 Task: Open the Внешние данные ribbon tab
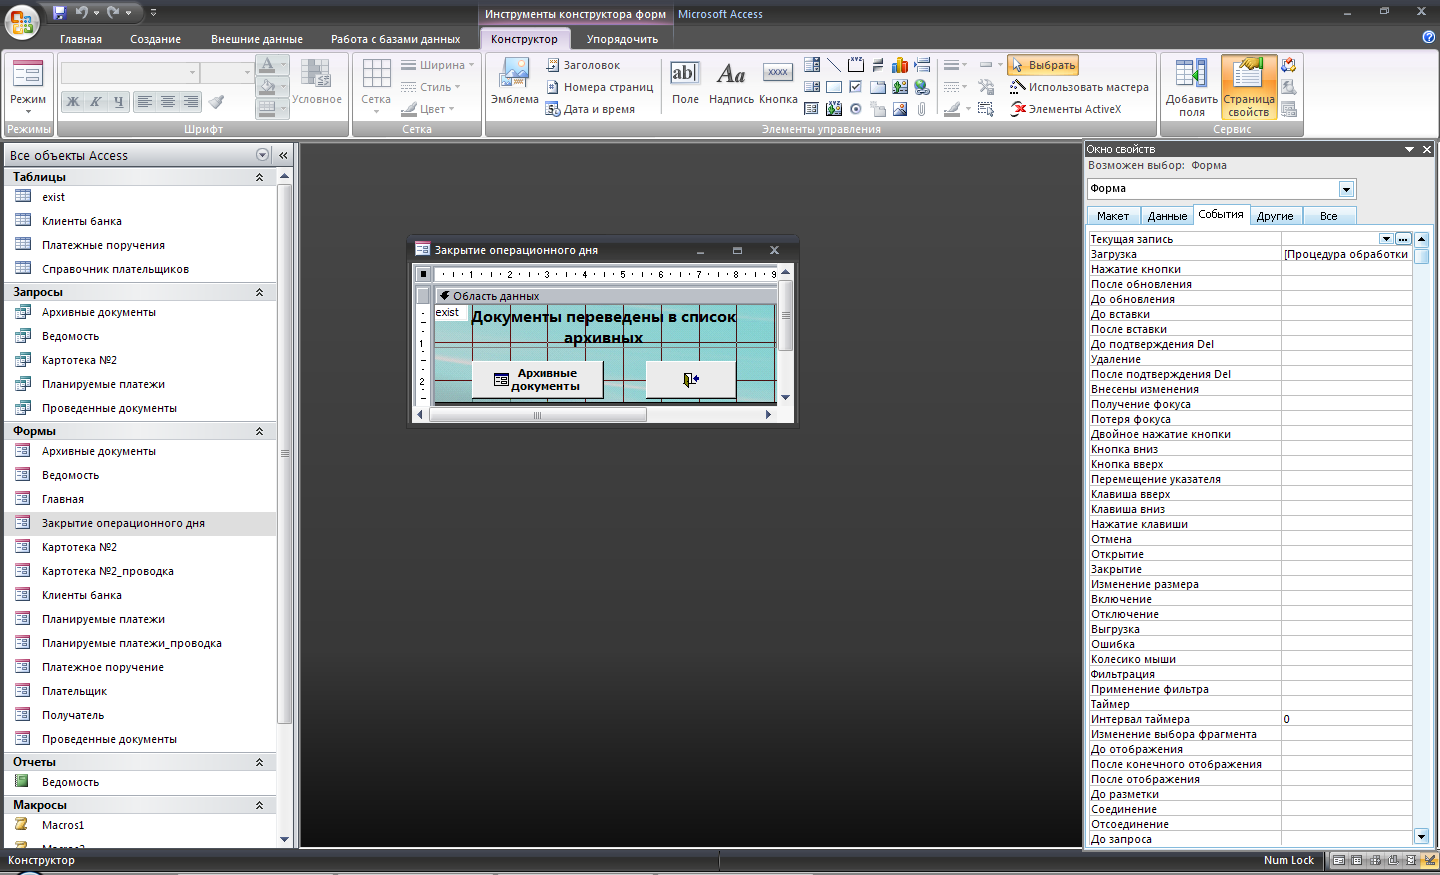(257, 39)
